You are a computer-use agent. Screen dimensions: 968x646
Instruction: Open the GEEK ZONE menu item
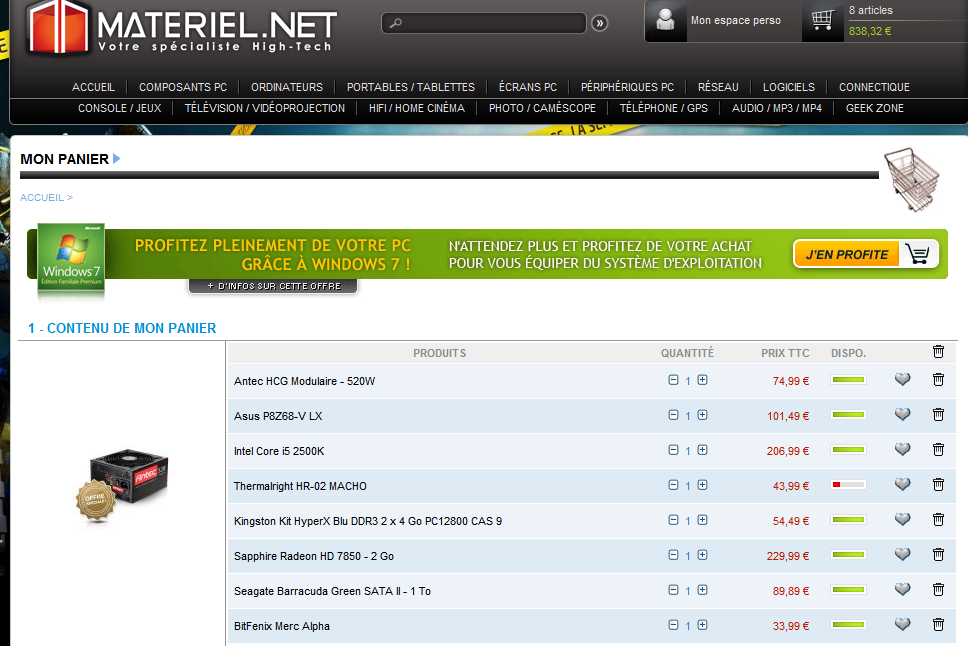tap(875, 108)
